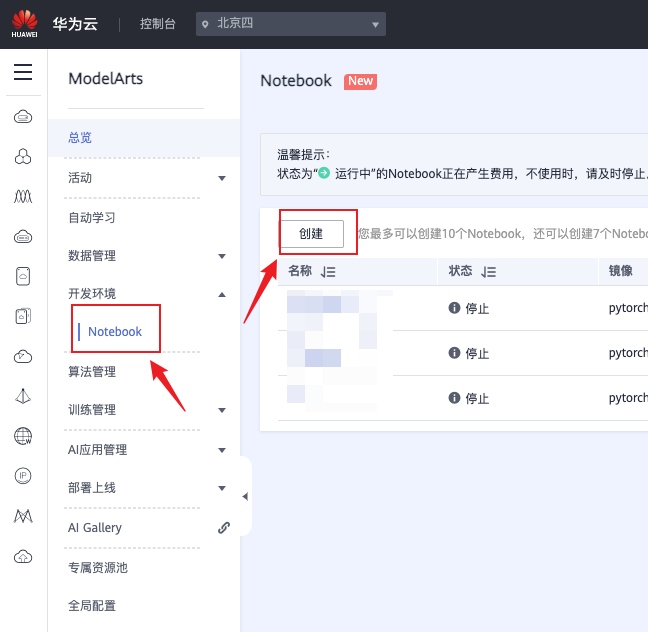Click the globe icon in left sidebar
648x632 pixels.
tap(23, 436)
